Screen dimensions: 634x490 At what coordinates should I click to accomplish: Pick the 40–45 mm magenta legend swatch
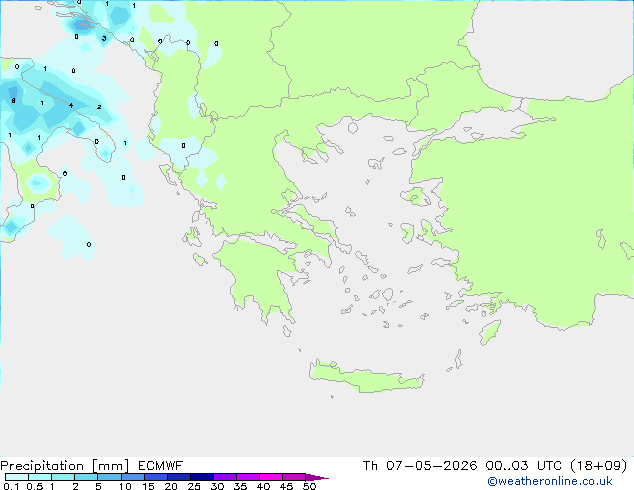(x=271, y=477)
